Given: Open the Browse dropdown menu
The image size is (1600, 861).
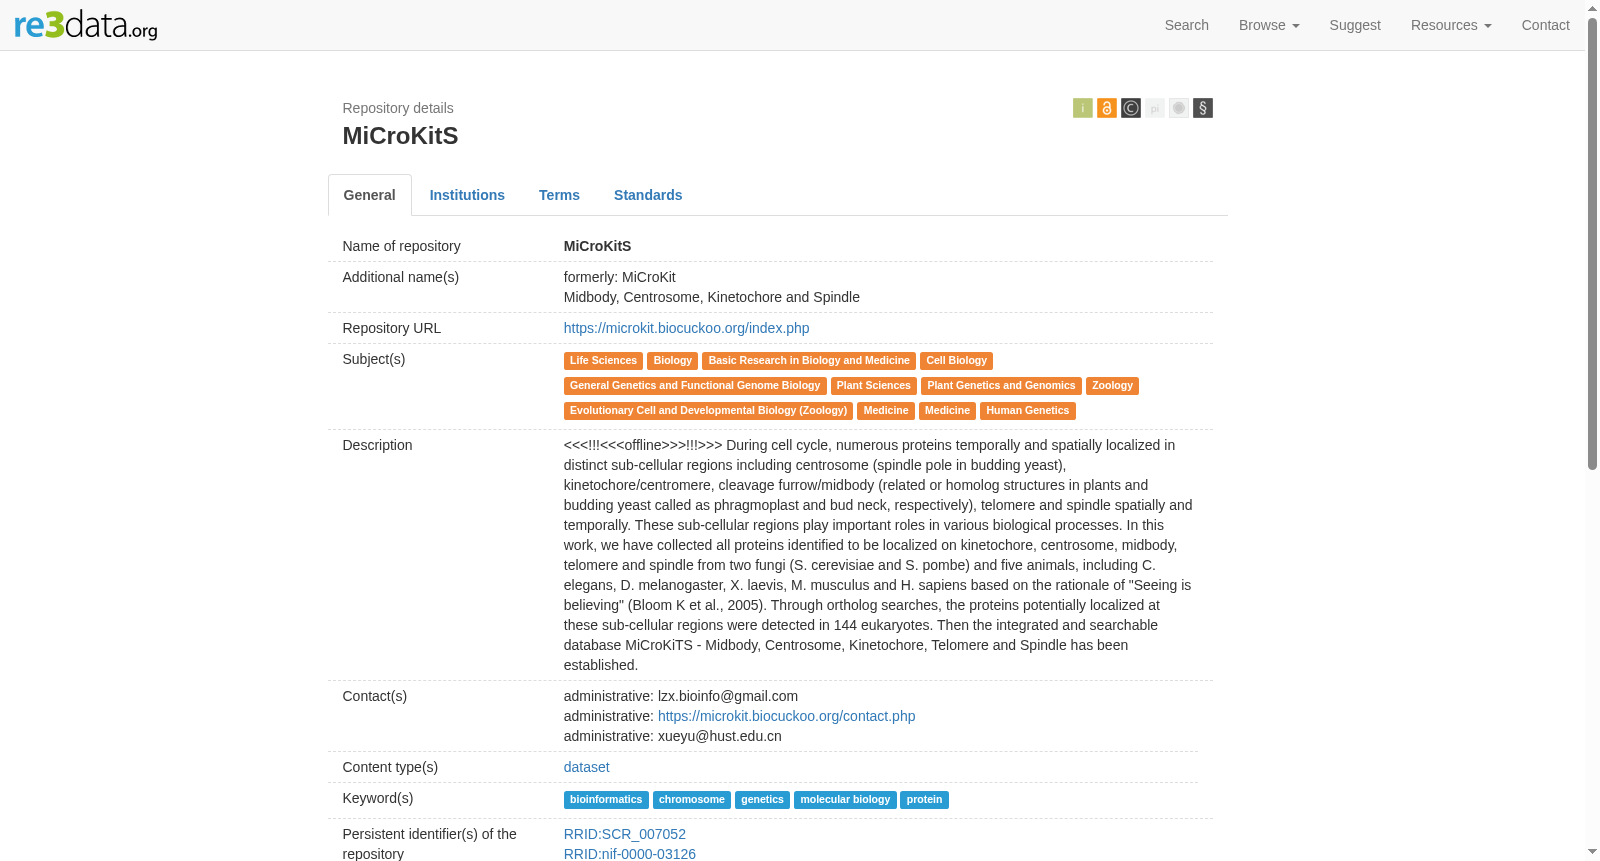Looking at the screenshot, I should (x=1269, y=25).
